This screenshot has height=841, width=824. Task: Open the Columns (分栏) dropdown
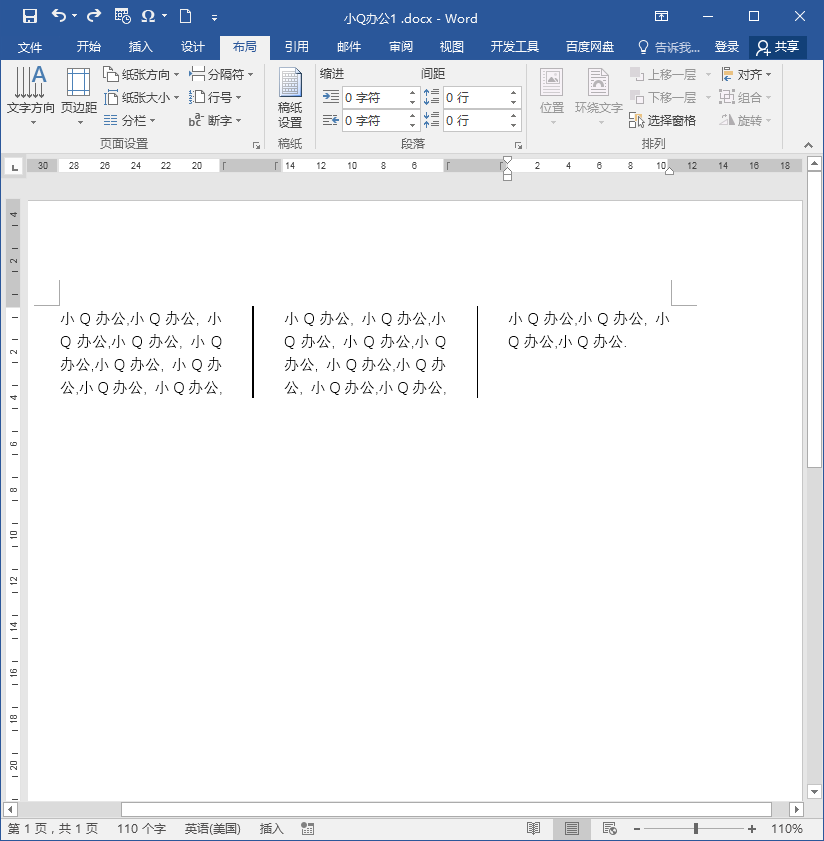(129, 121)
